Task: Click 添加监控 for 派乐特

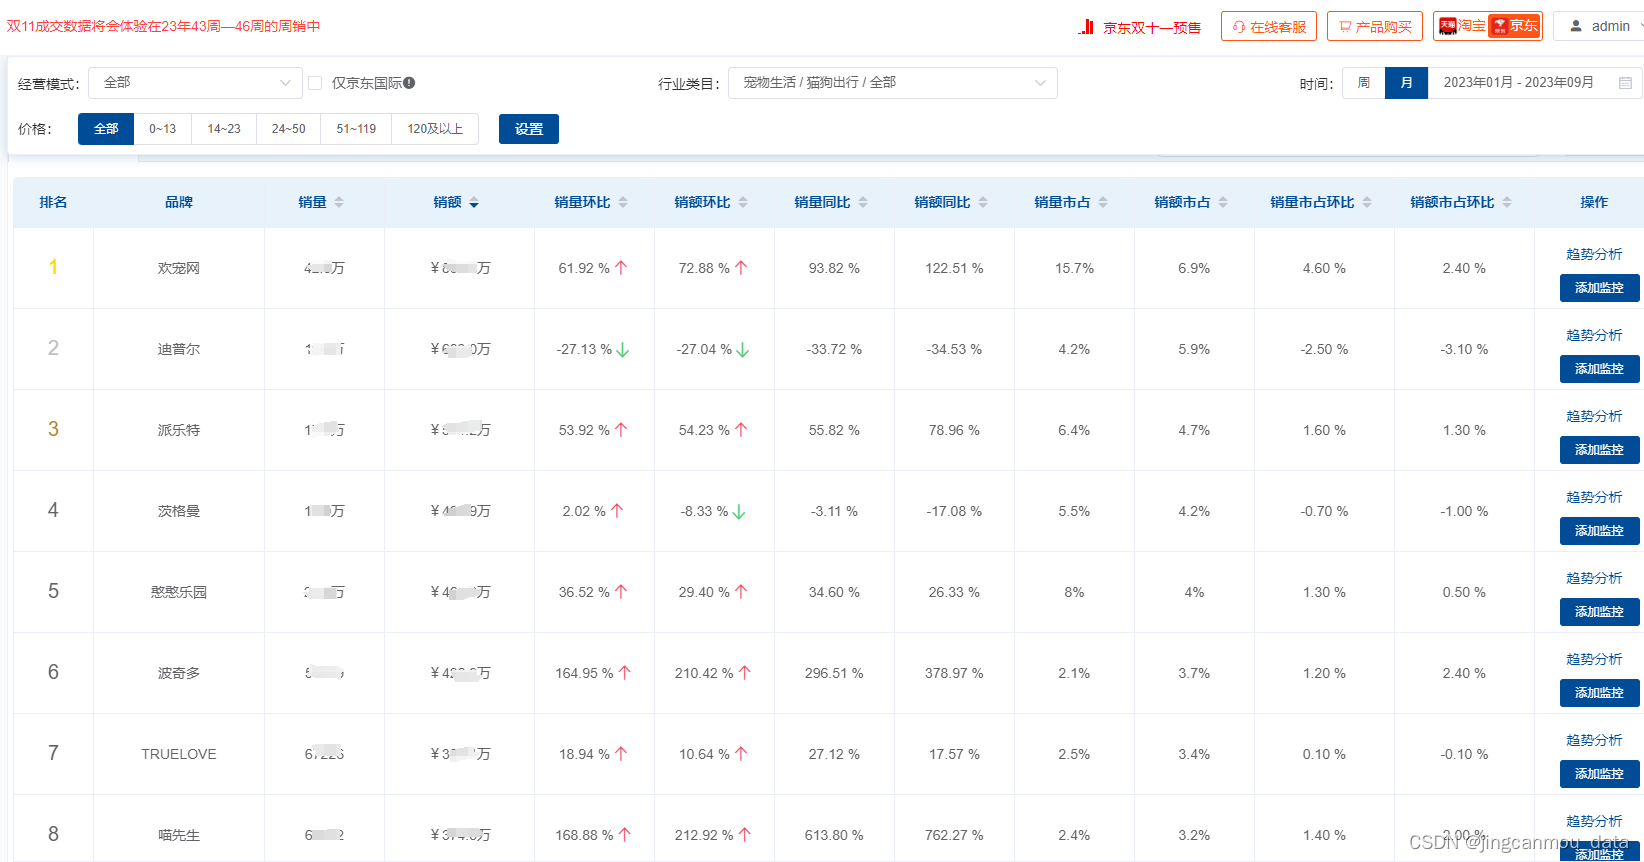Action: pyautogui.click(x=1599, y=450)
